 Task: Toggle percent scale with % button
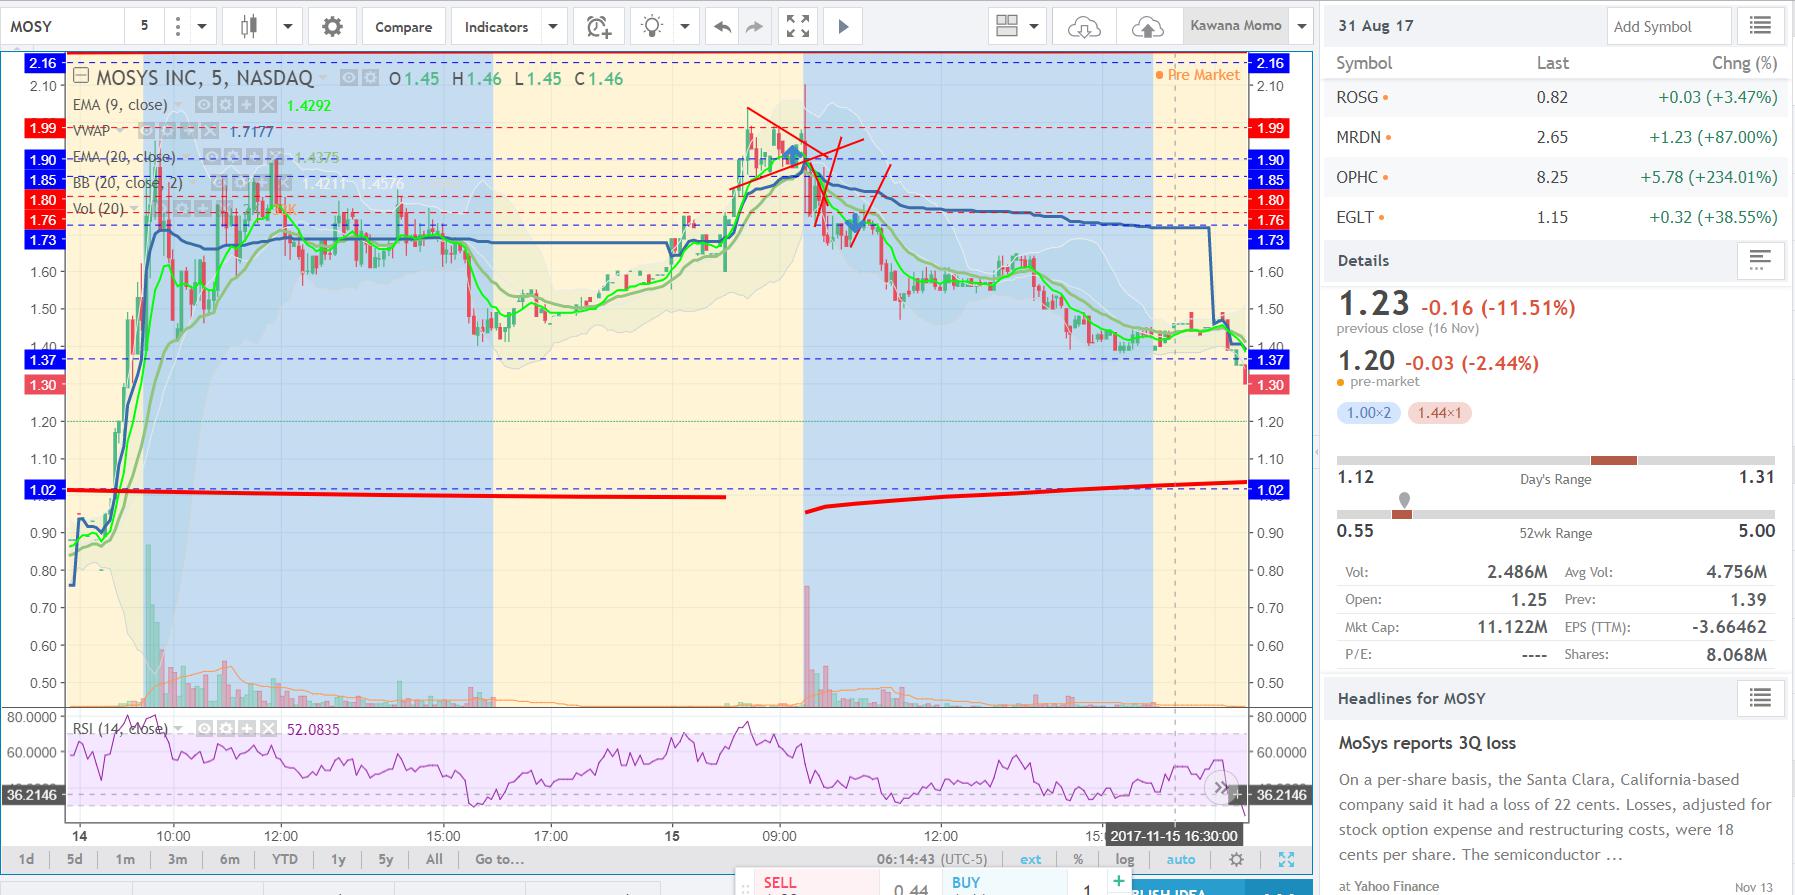click(x=1078, y=859)
